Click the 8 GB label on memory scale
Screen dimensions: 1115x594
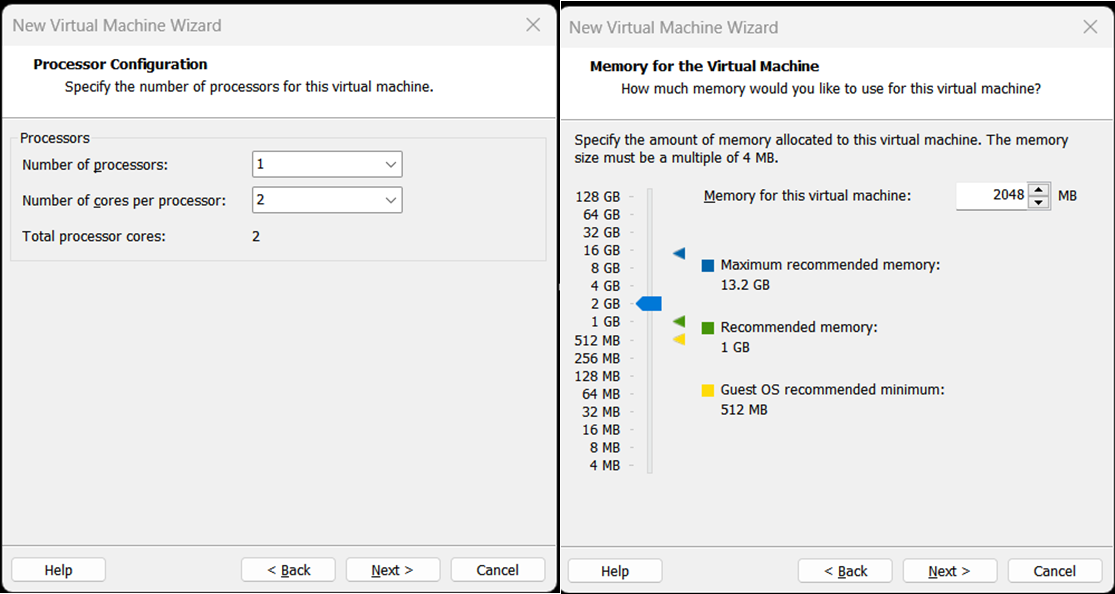[x=605, y=268]
